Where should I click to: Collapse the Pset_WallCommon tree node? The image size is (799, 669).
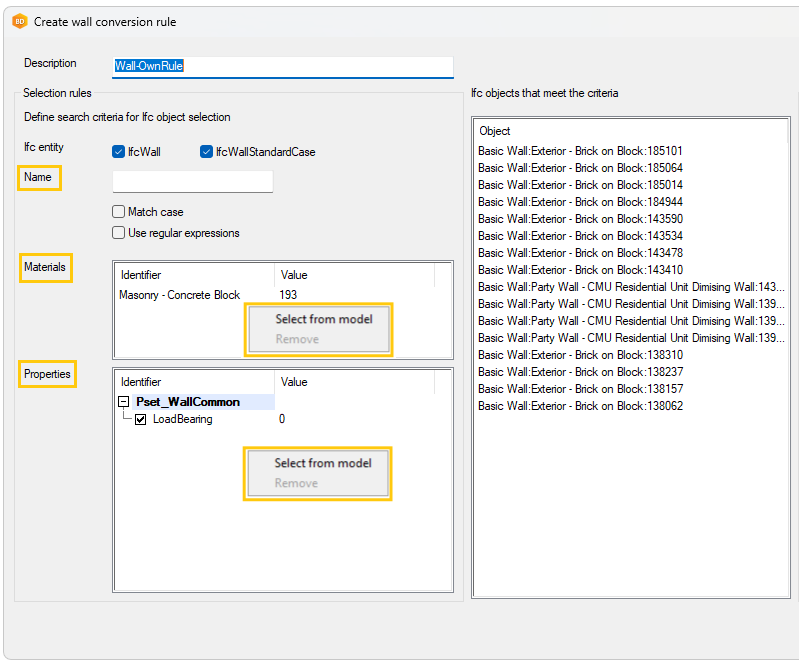click(123, 402)
